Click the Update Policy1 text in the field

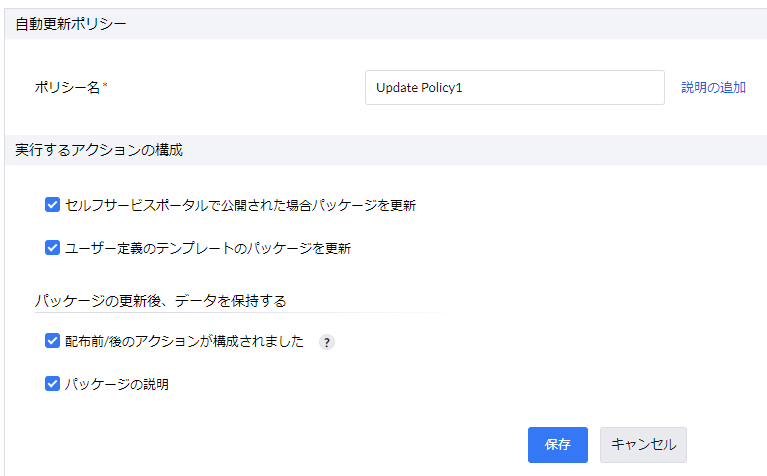[x=419, y=88]
